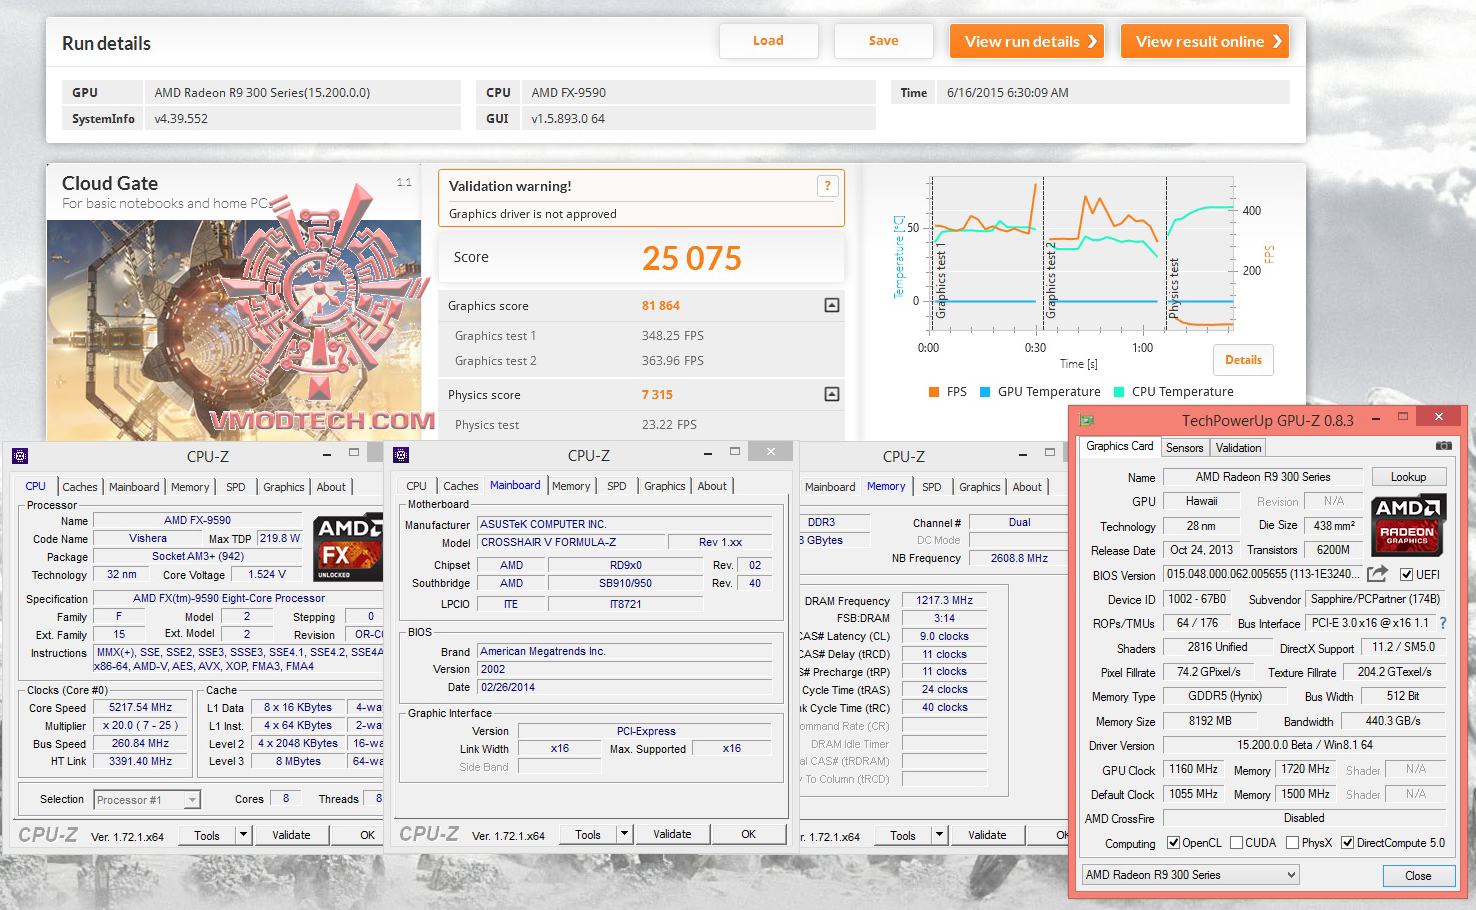
Task: Click the View run details button
Action: tap(1027, 41)
